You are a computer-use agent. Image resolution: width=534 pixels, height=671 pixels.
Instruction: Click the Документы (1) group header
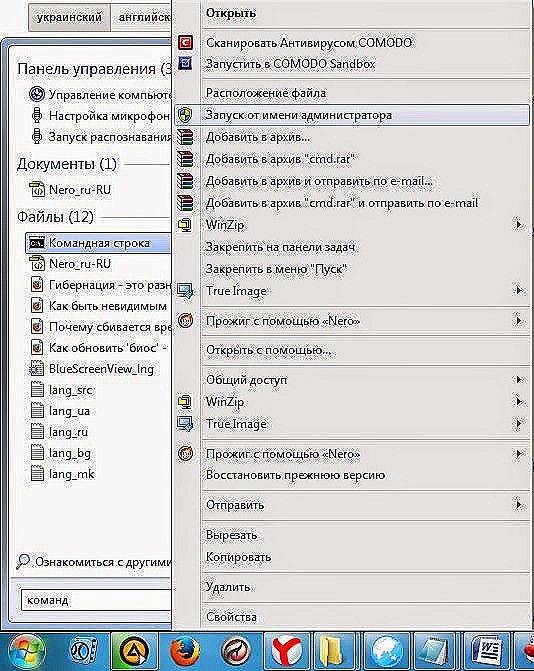(x=66, y=164)
